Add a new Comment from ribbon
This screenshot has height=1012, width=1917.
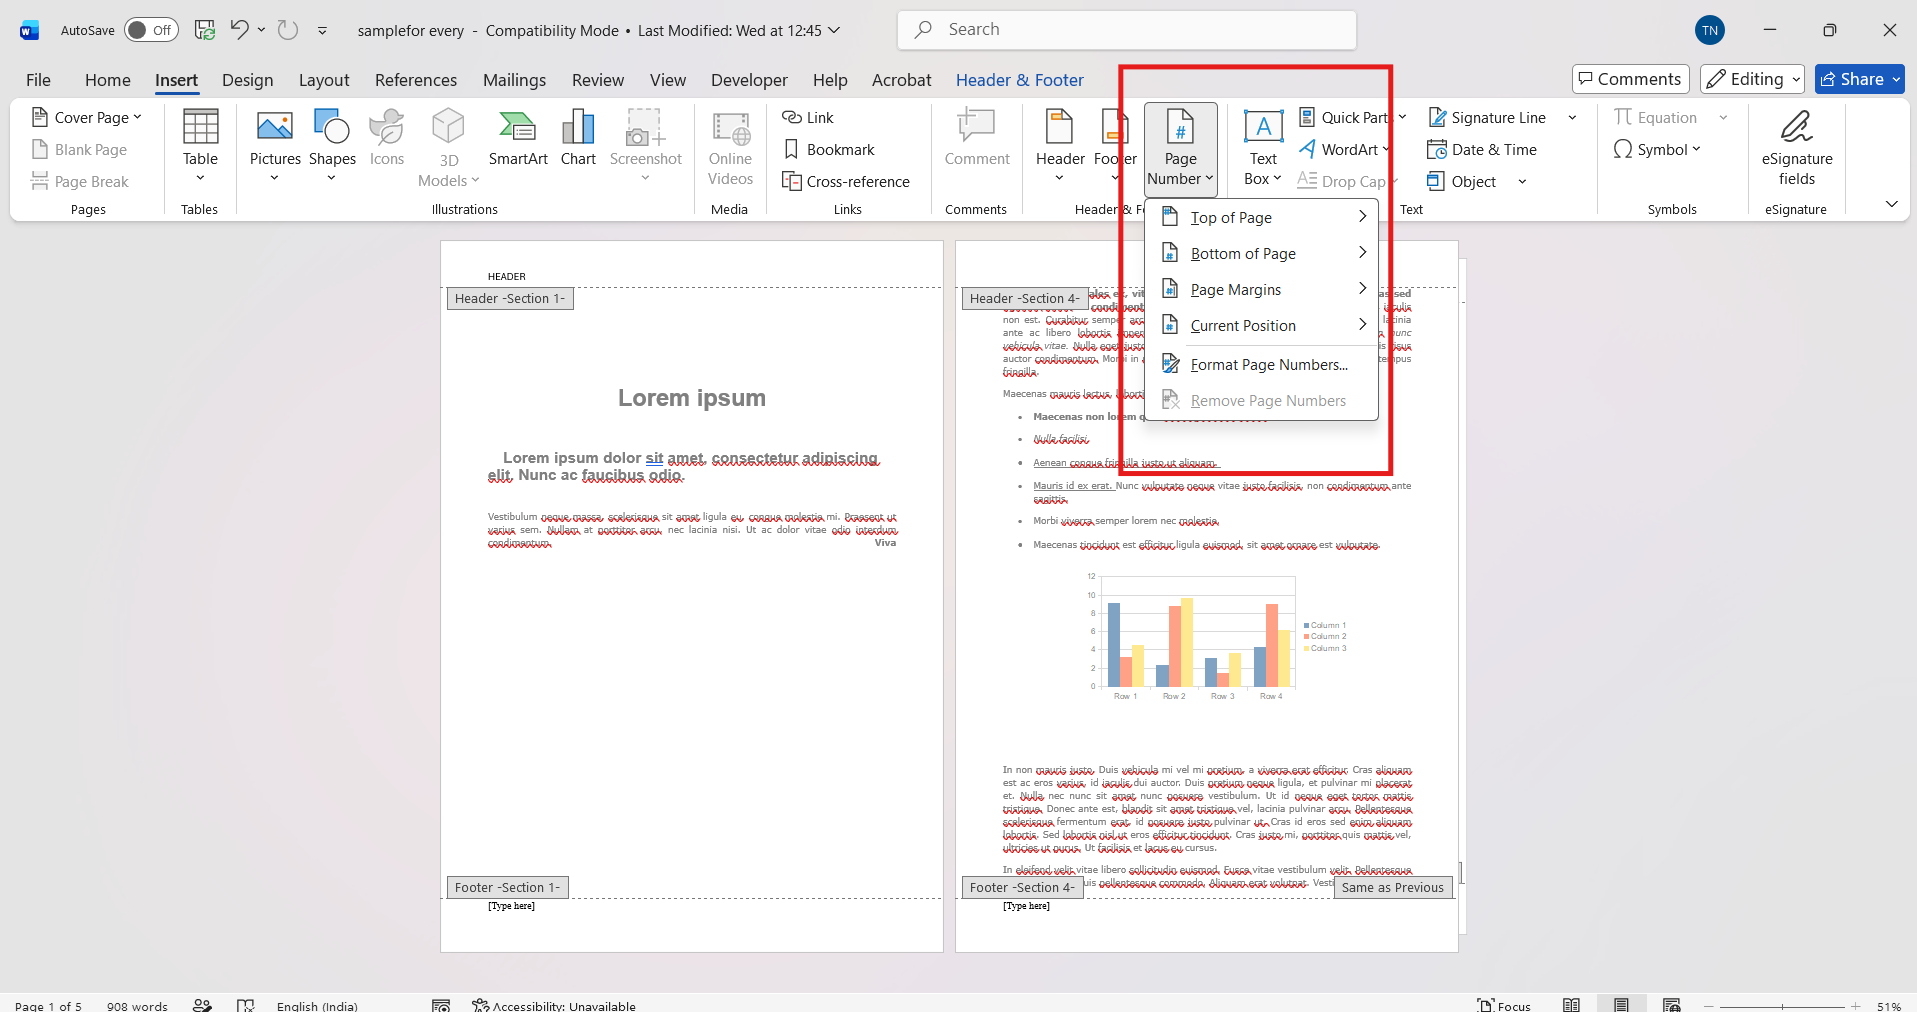coord(977,138)
